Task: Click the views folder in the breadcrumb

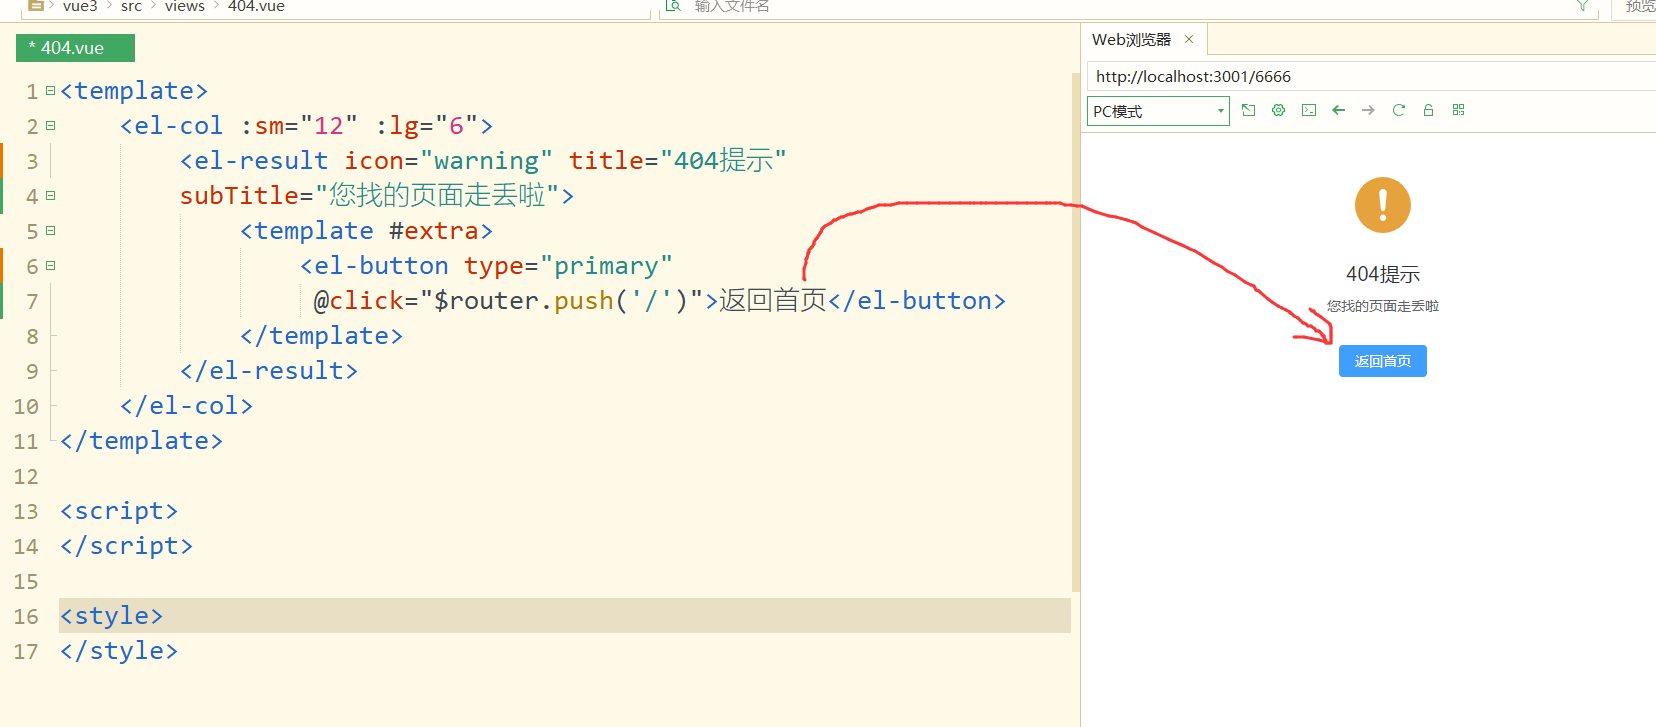Action: tap(185, 7)
